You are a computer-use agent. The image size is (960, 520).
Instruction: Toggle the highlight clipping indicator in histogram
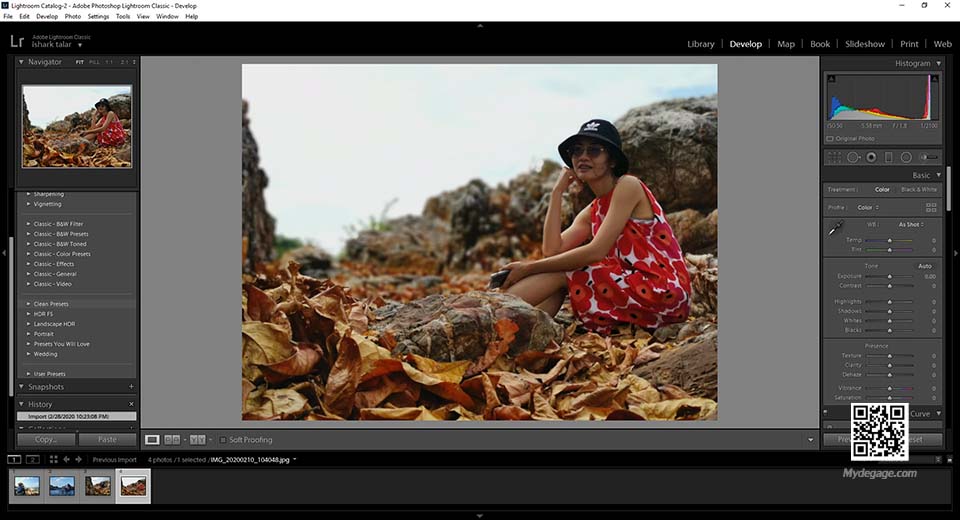[935, 78]
